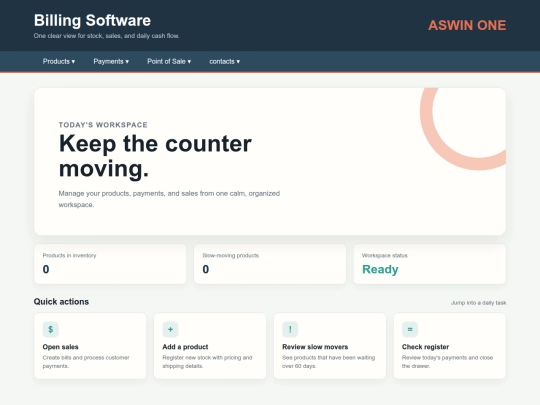Click the Quick actions heading
Viewport: 540px width, 405px height.
pyautogui.click(x=61, y=302)
